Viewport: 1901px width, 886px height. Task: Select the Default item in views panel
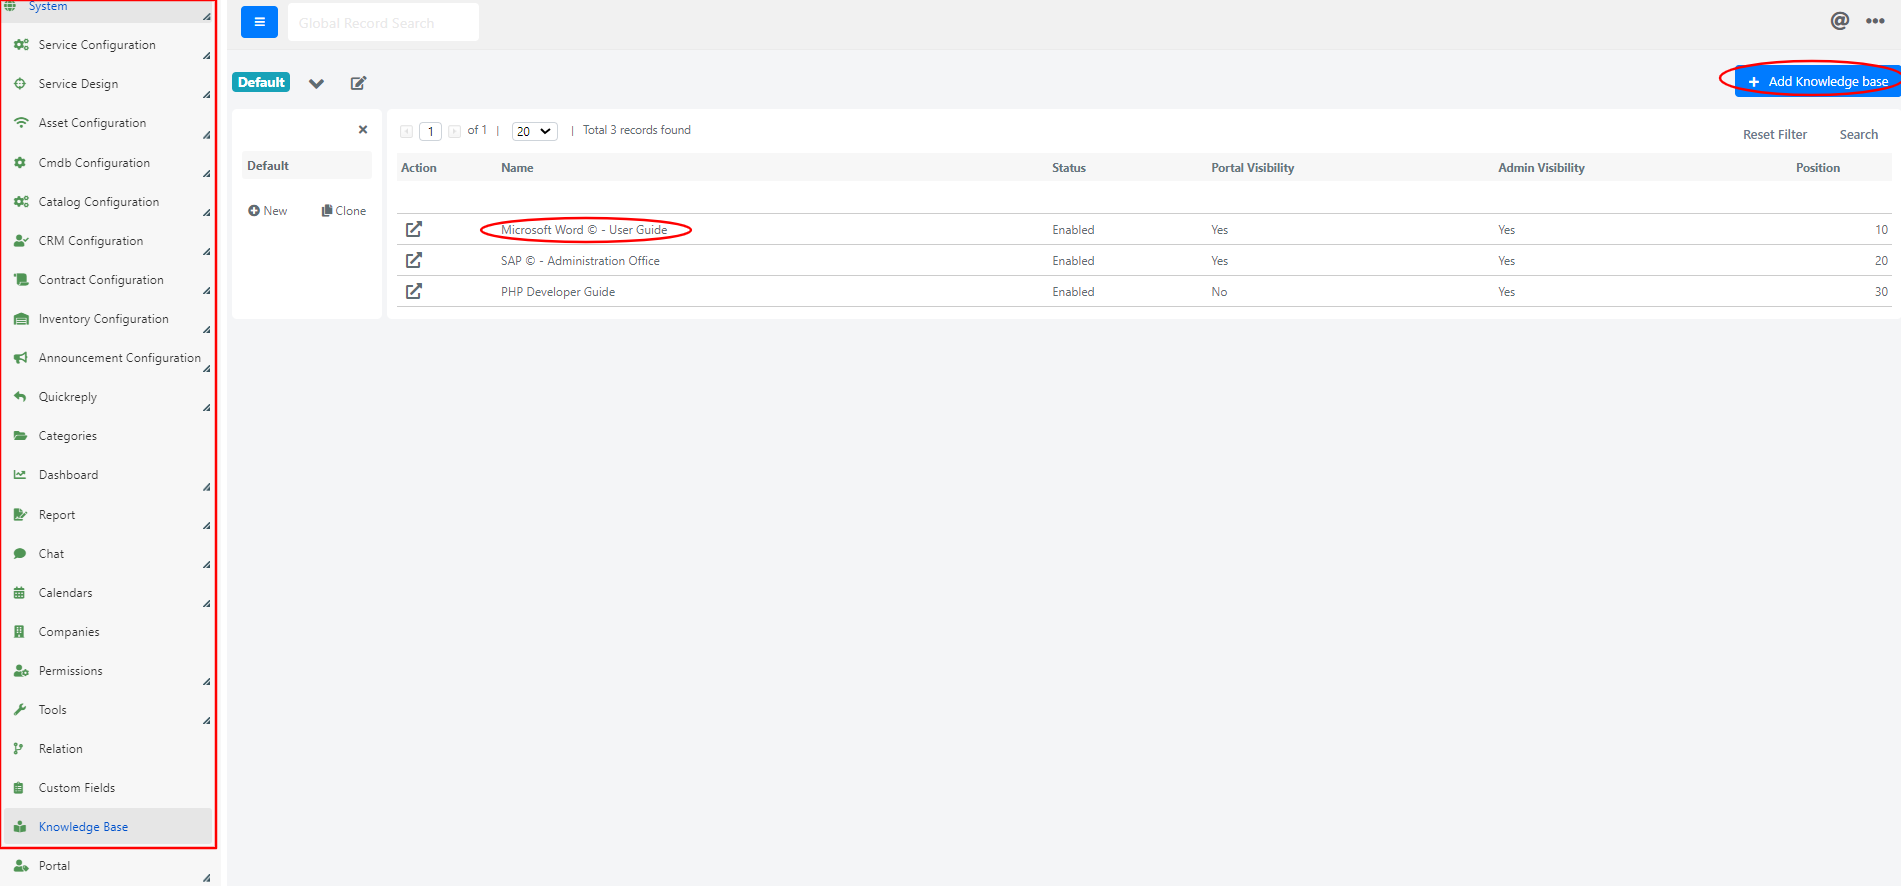click(x=307, y=166)
